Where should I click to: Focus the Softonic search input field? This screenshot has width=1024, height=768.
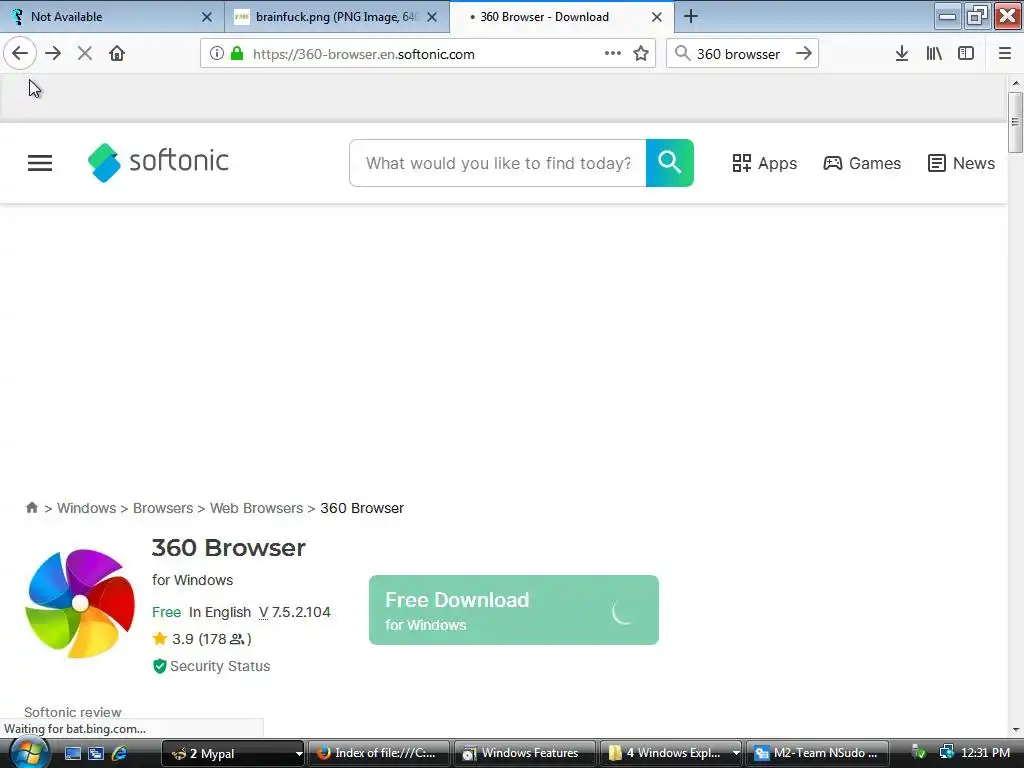click(x=498, y=163)
